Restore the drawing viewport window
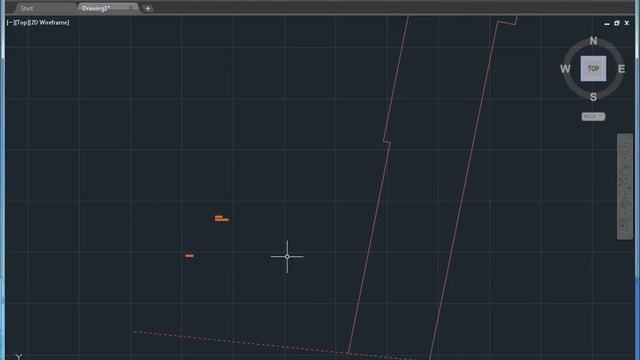640x360 pixels. (x=617, y=23)
